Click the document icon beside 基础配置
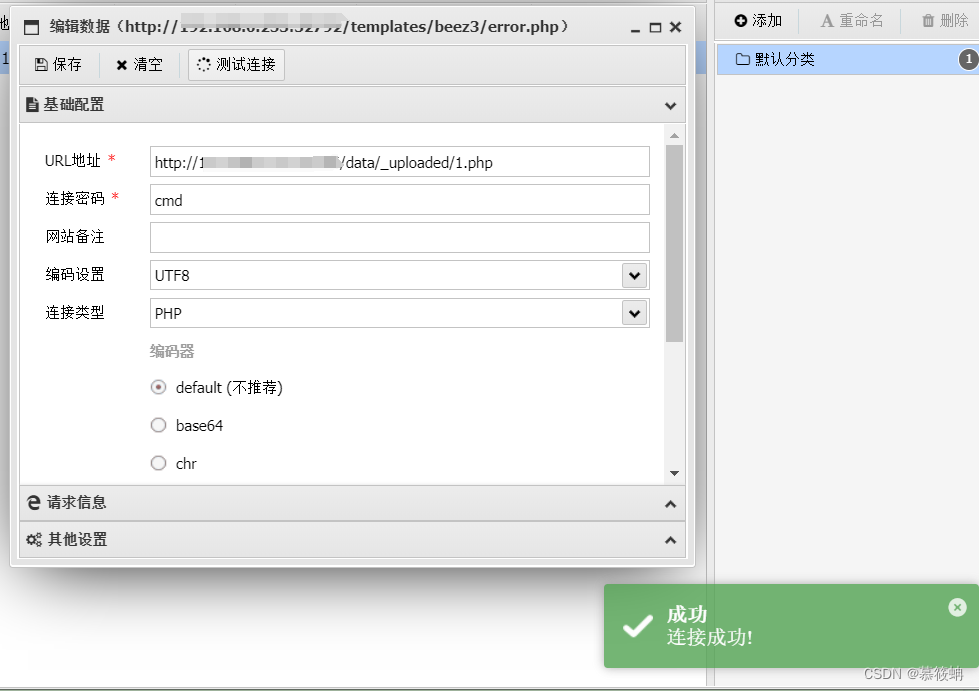This screenshot has height=691, width=979. 32,105
